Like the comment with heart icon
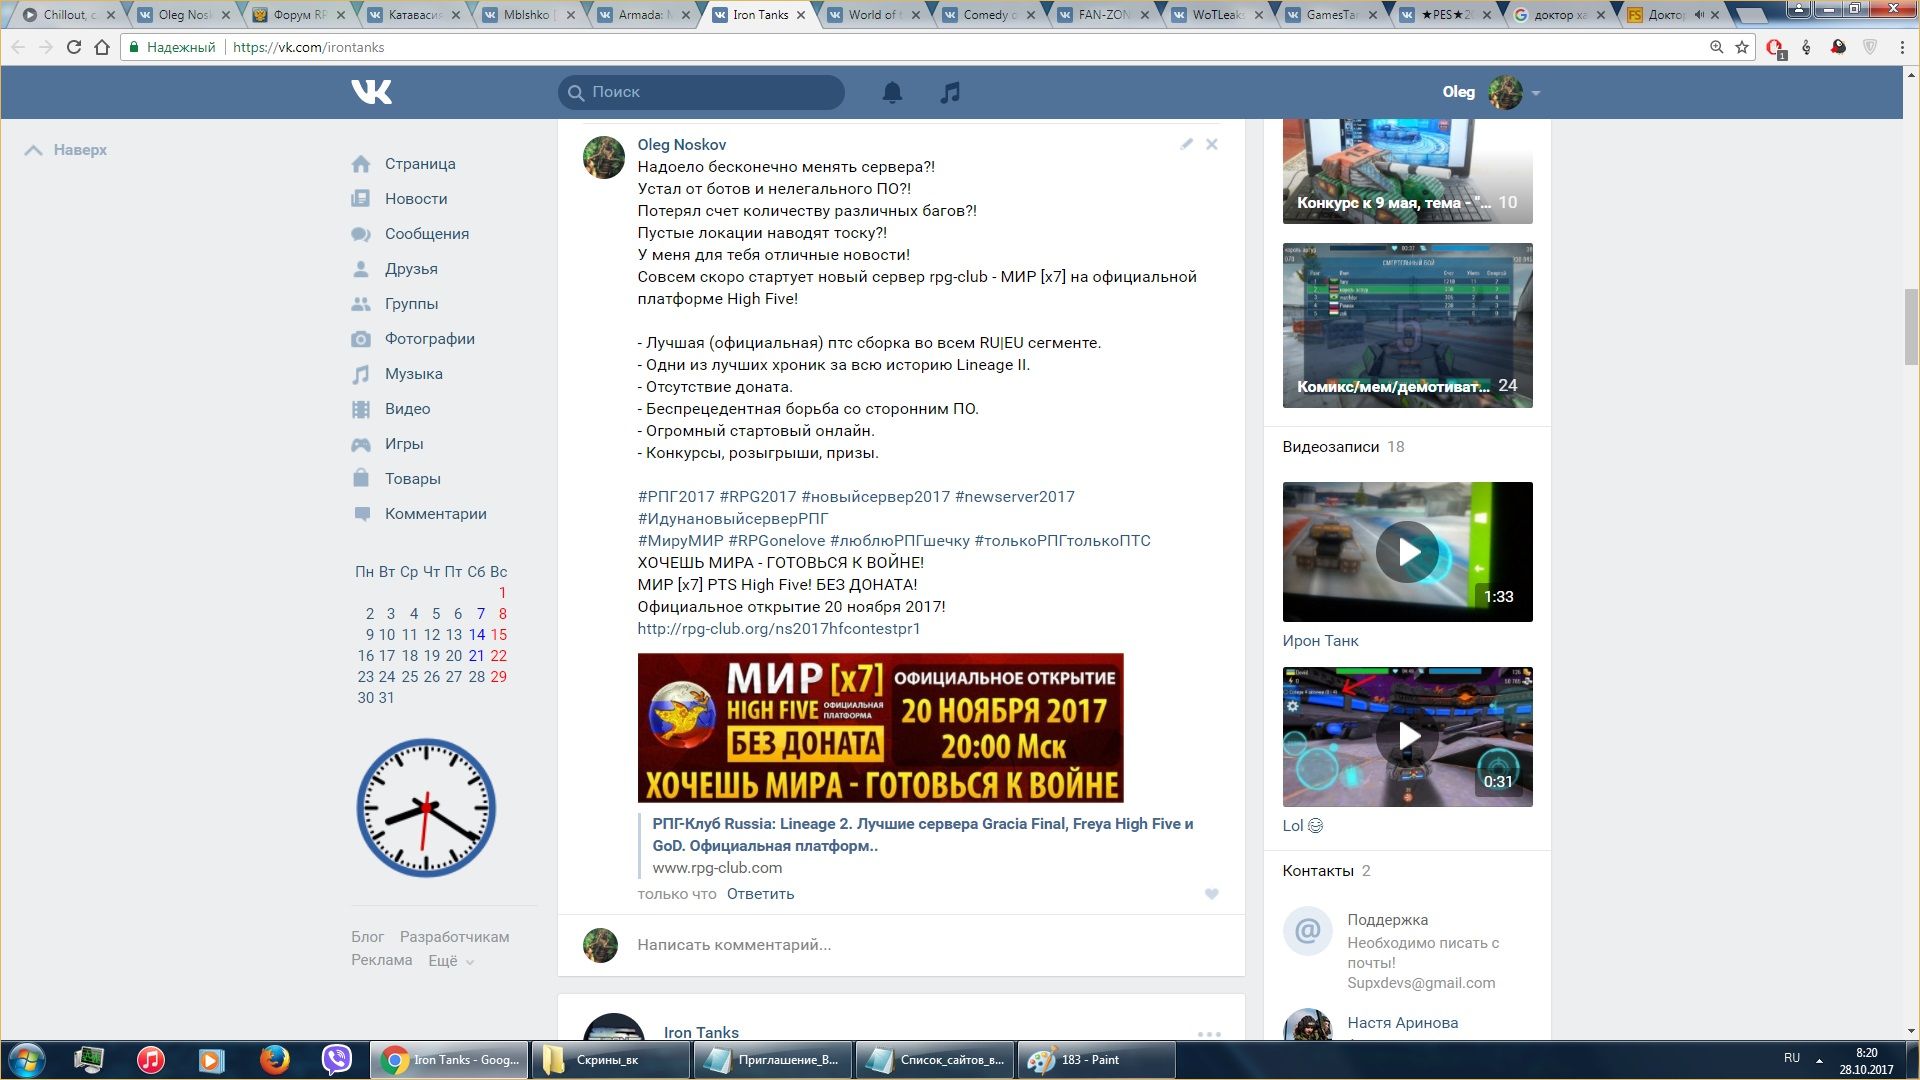 pos(1211,894)
